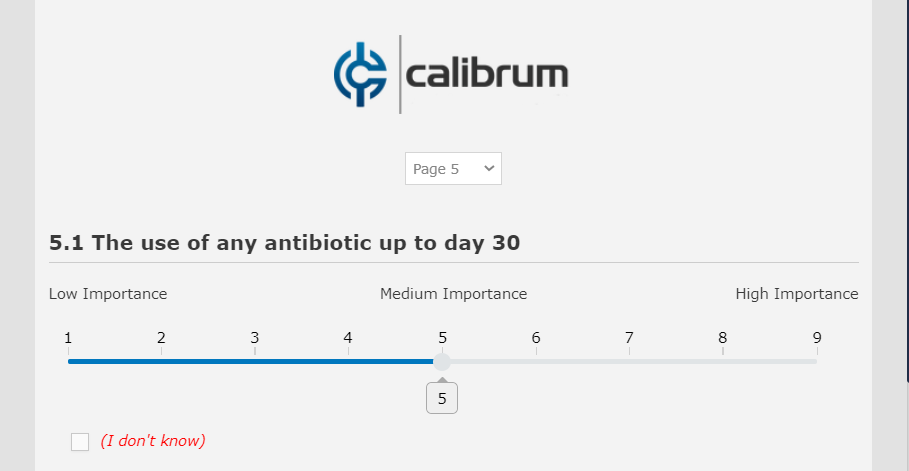Click the Low Importance label
The image size is (909, 471).
click(x=108, y=294)
